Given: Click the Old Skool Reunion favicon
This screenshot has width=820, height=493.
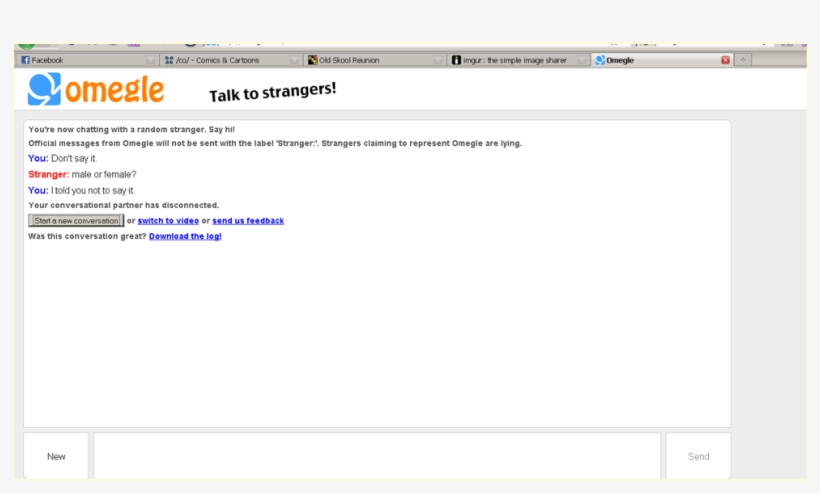Looking at the screenshot, I should (312, 60).
